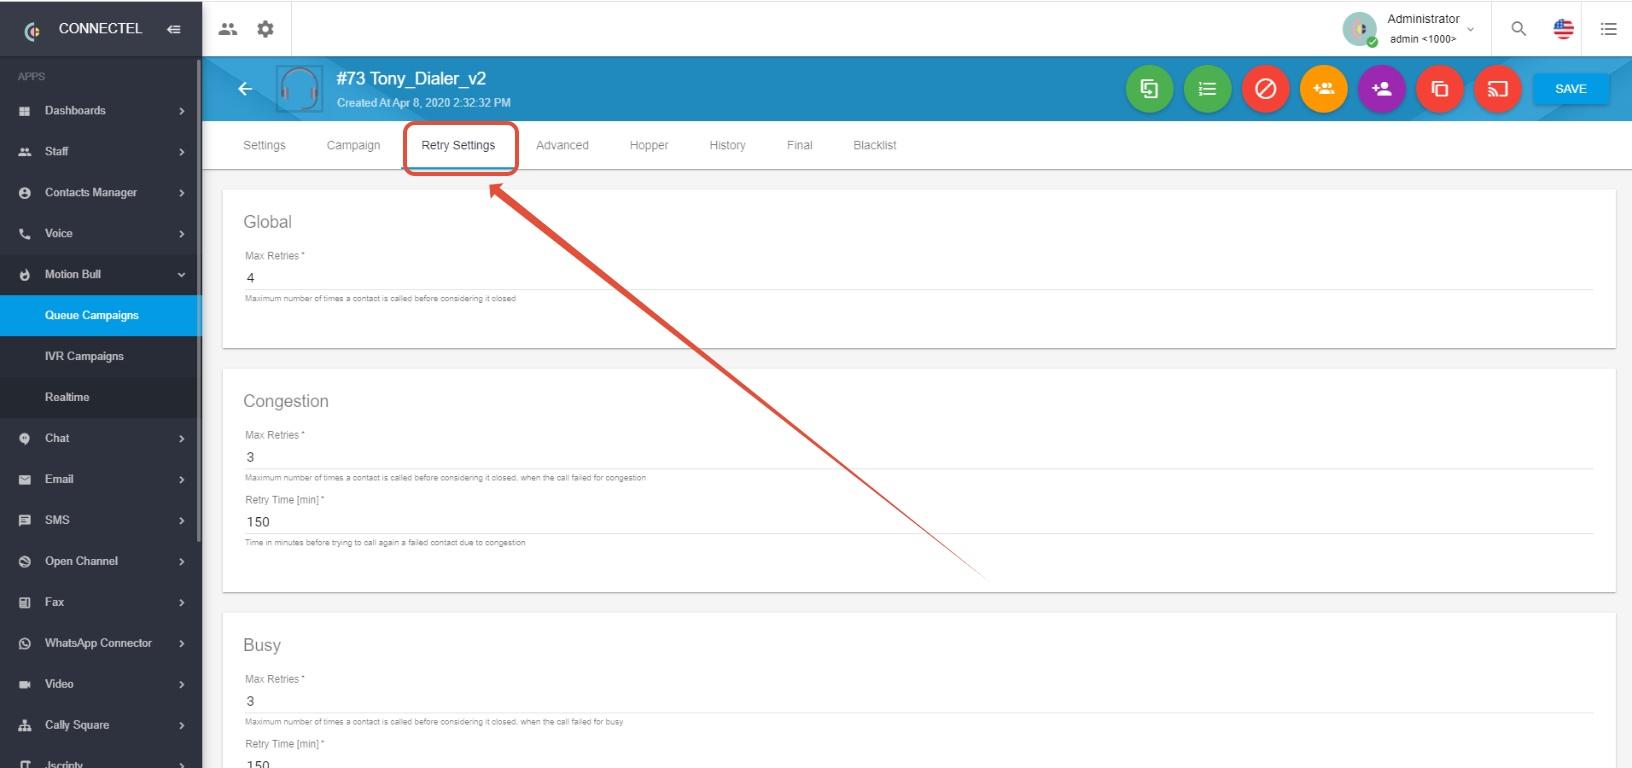Expand the Fax menu chevron
The image size is (1632, 768).
coord(181,603)
